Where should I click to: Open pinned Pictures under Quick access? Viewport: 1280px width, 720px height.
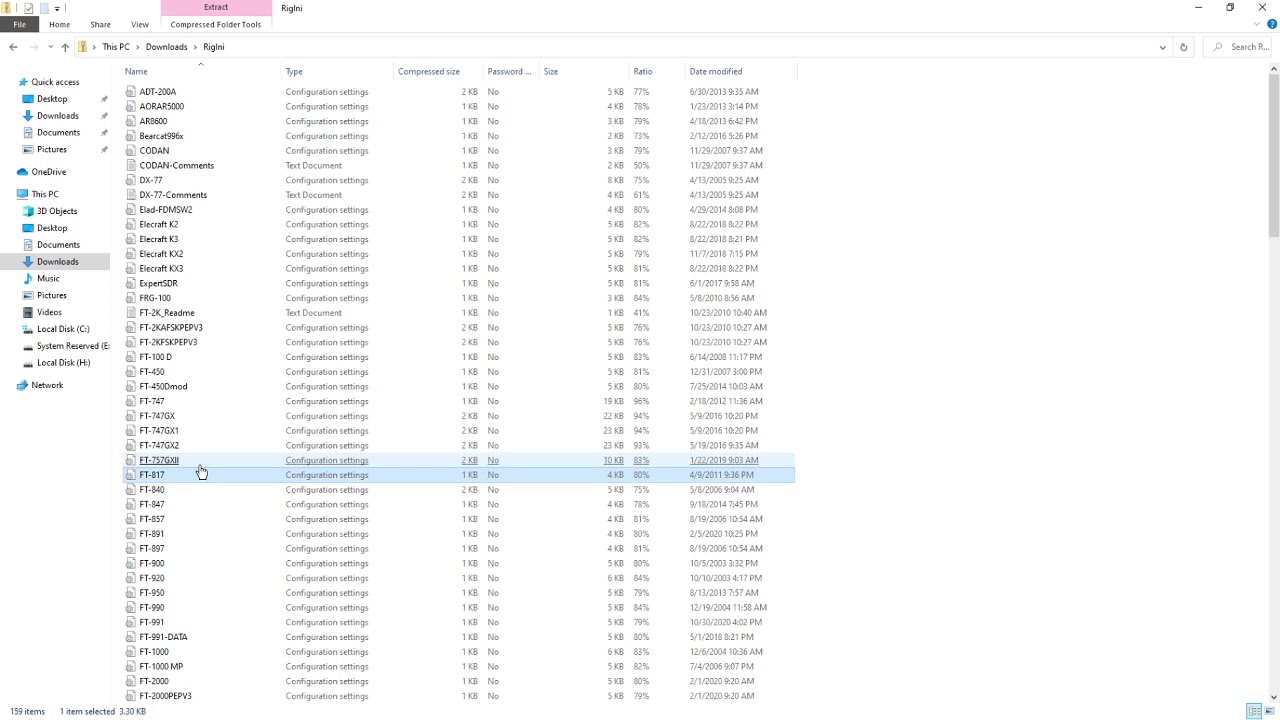pos(52,149)
